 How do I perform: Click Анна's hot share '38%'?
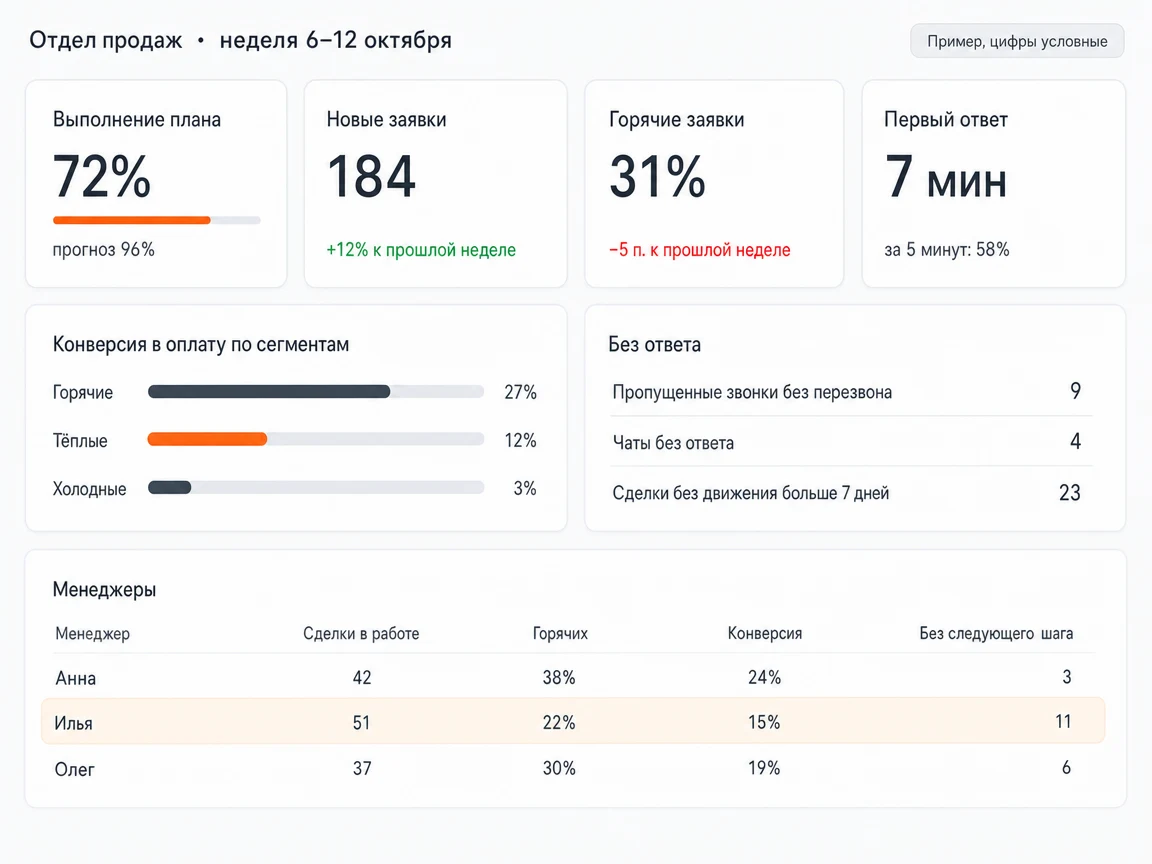coord(559,677)
